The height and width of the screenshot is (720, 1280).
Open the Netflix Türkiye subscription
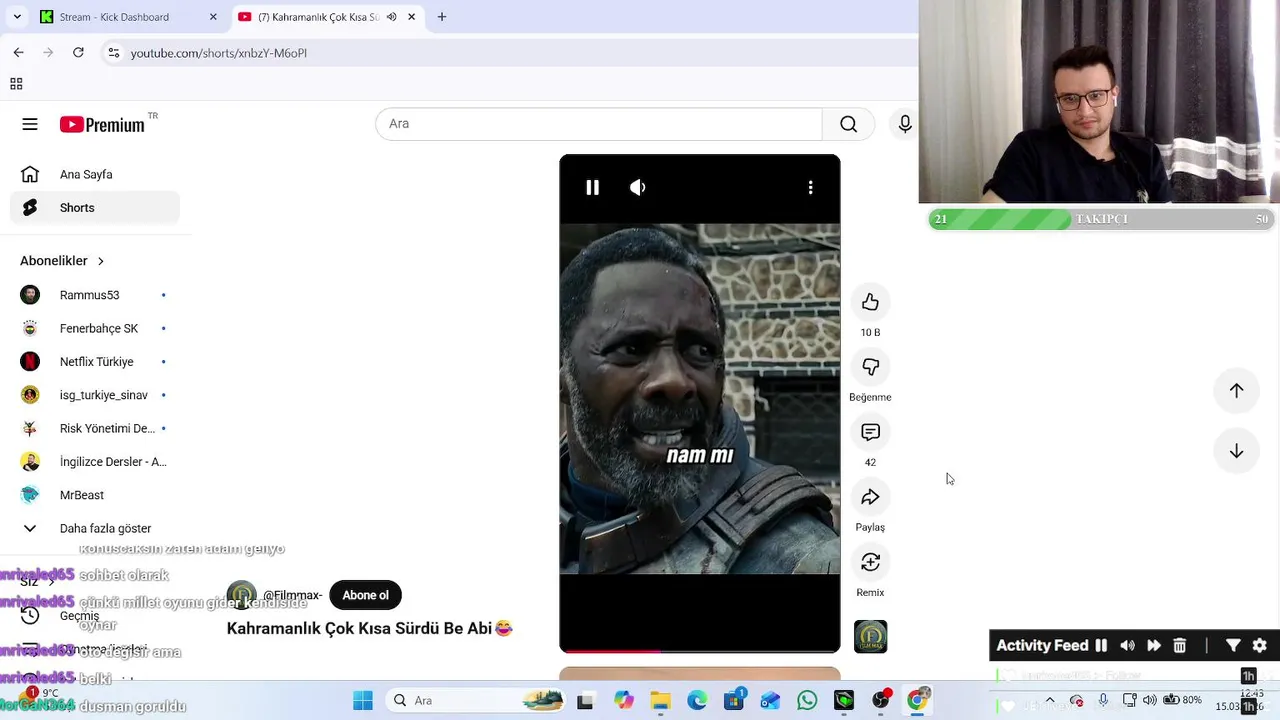(95, 362)
